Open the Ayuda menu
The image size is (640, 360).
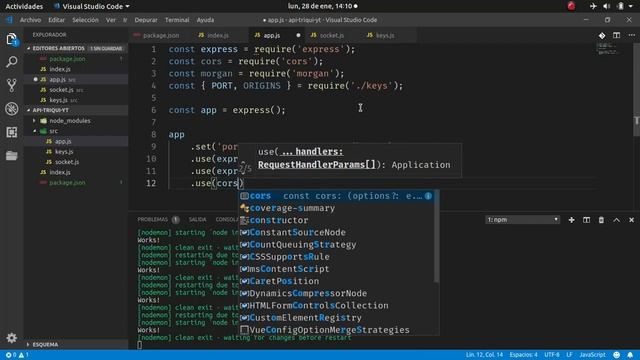click(x=205, y=20)
